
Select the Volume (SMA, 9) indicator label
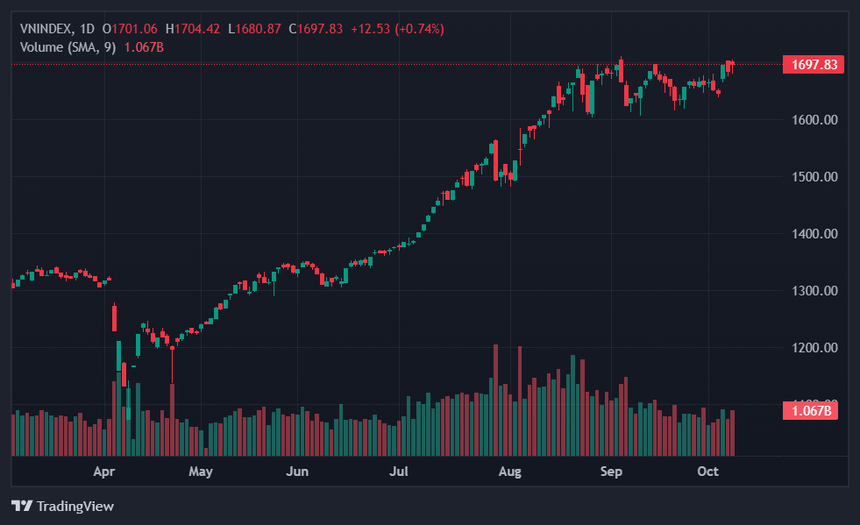tap(66, 46)
